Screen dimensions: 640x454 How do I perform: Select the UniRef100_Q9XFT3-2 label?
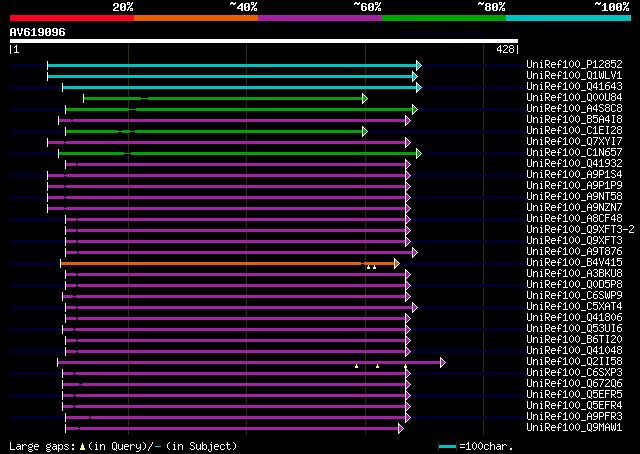click(580, 229)
